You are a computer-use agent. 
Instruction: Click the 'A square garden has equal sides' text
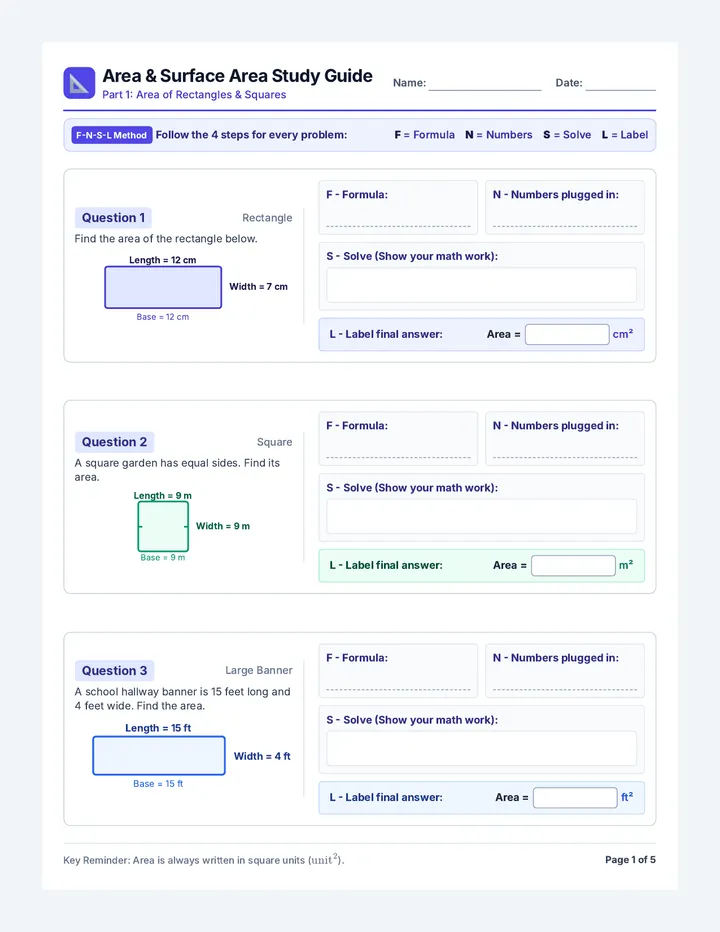177,470
